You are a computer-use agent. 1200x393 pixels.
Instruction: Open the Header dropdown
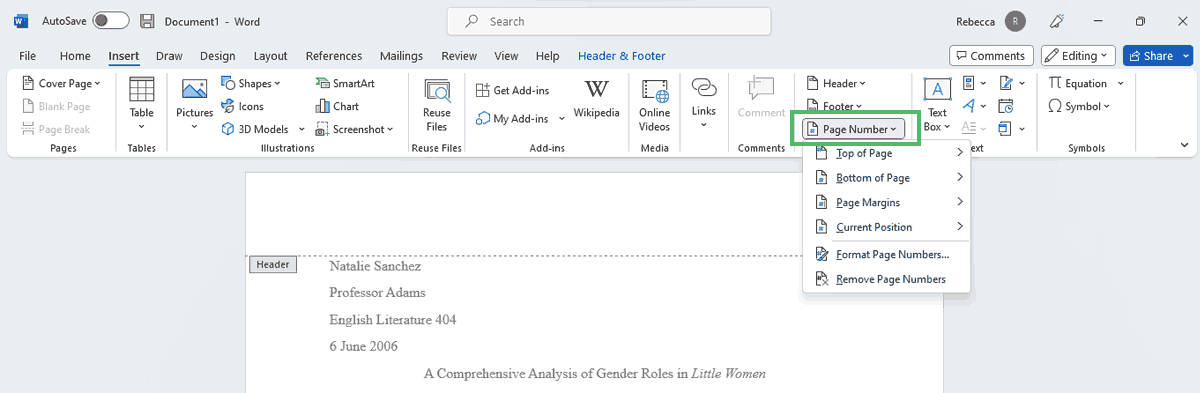(x=836, y=83)
